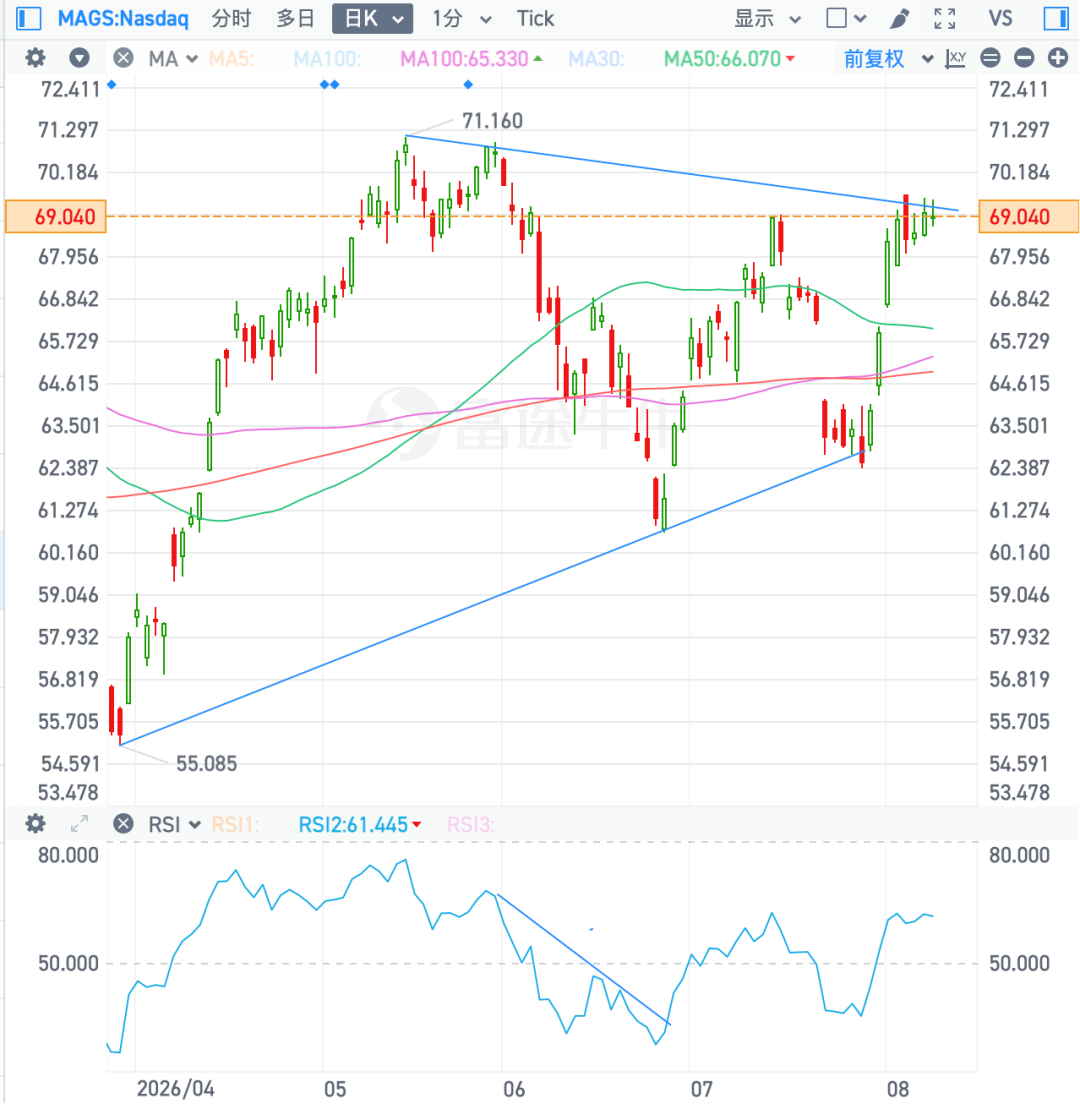Open MA indicator settings gear

coord(35,58)
